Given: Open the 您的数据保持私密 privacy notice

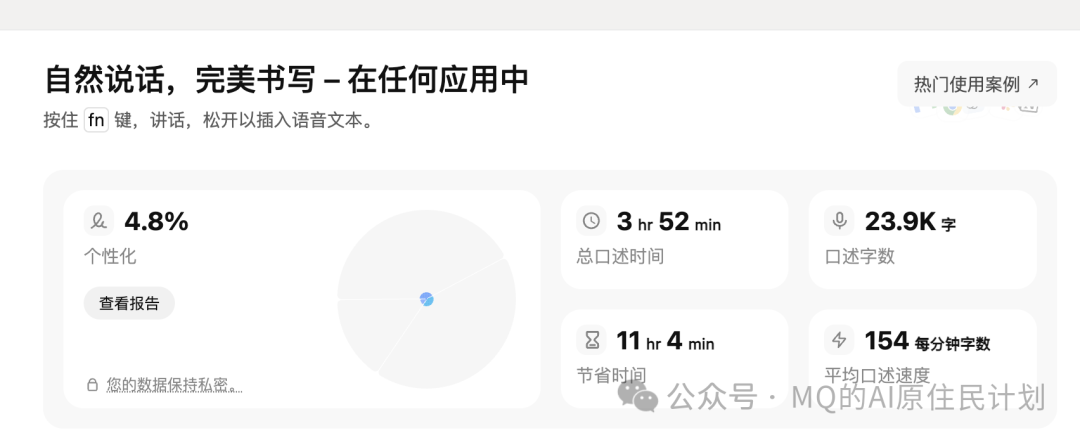Looking at the screenshot, I should (174, 385).
